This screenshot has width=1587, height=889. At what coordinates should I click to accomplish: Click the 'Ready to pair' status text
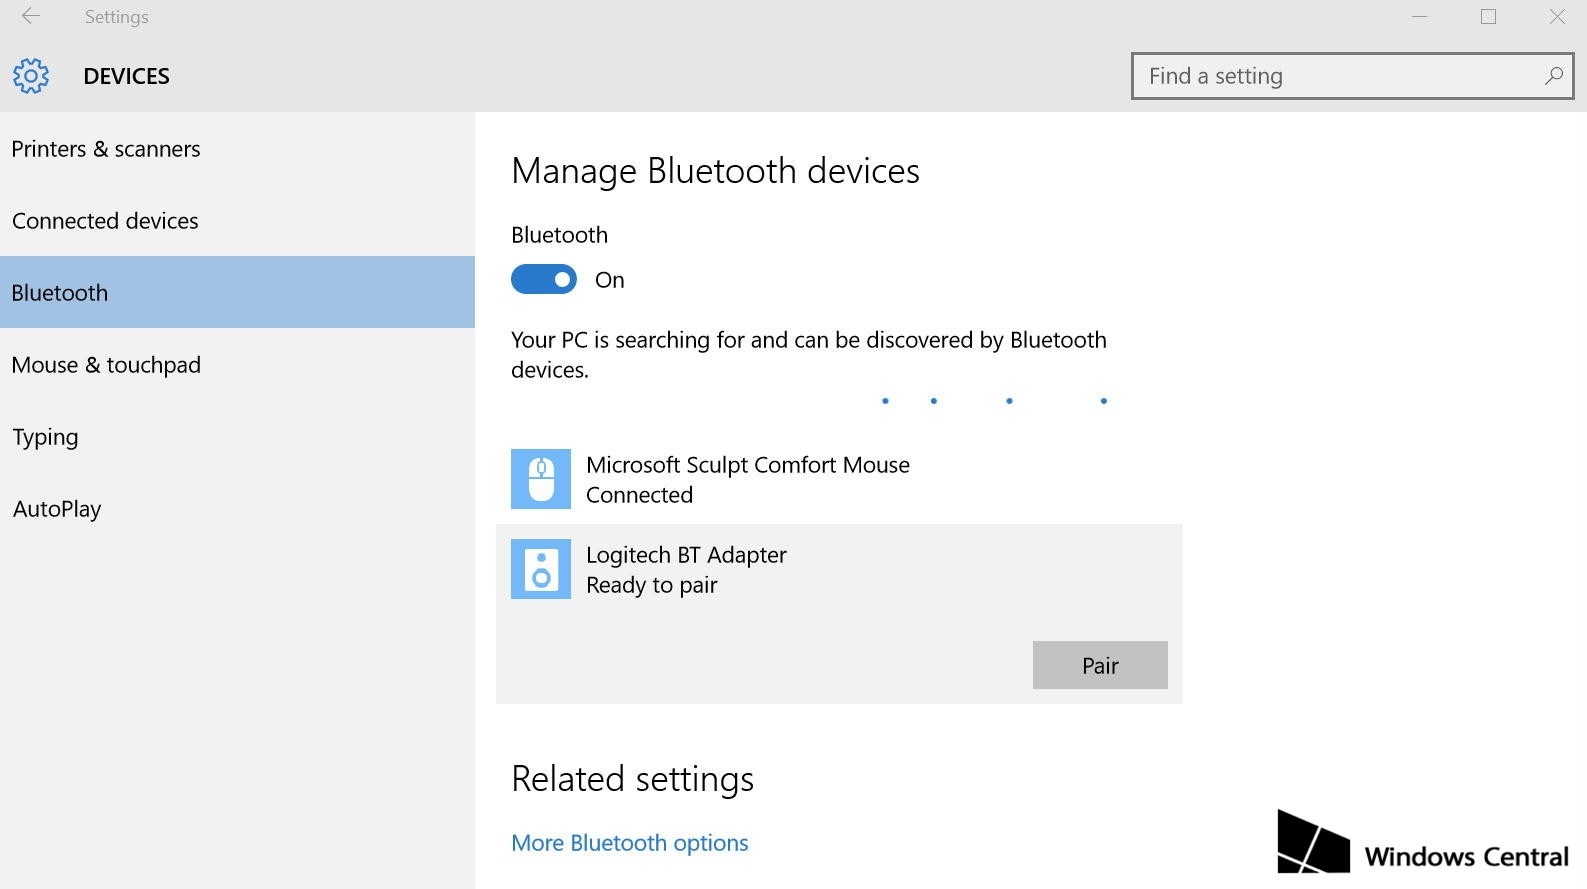(652, 585)
